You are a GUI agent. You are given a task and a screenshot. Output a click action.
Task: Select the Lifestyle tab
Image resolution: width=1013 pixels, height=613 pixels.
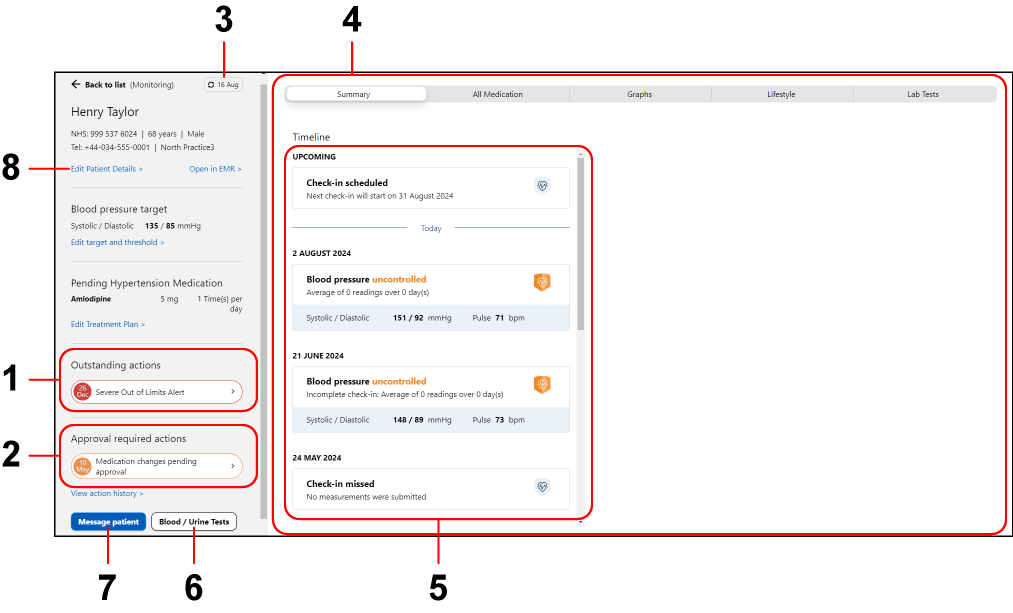781,94
